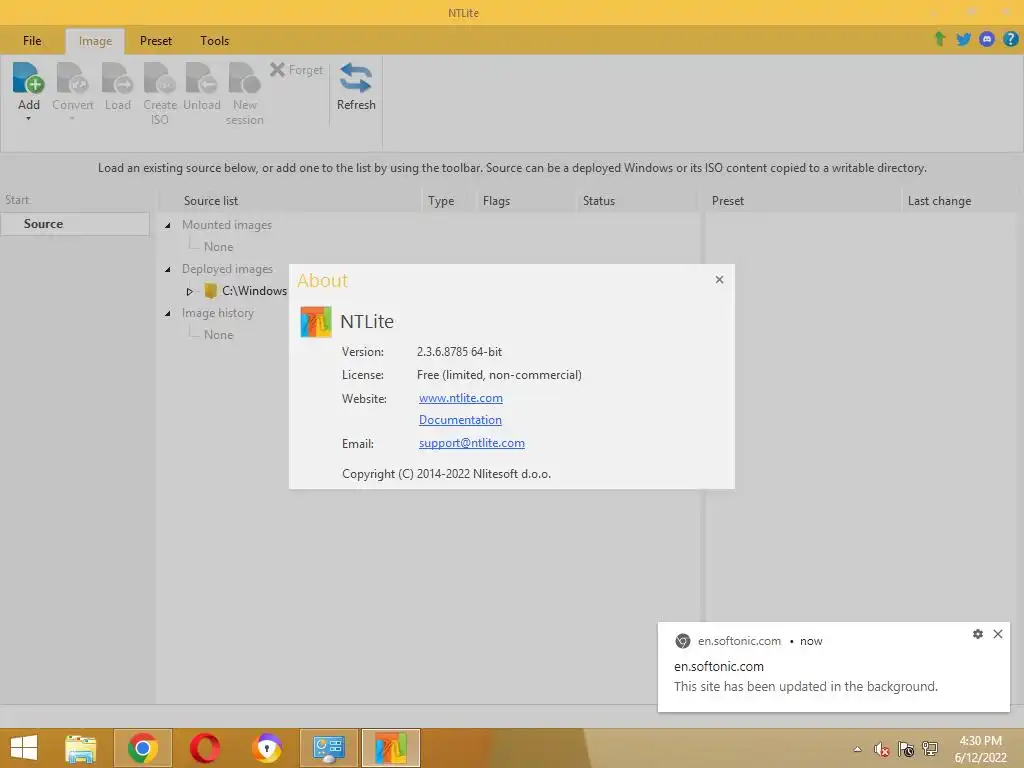Click the Type column header
The width and height of the screenshot is (1024, 768).
tap(441, 200)
